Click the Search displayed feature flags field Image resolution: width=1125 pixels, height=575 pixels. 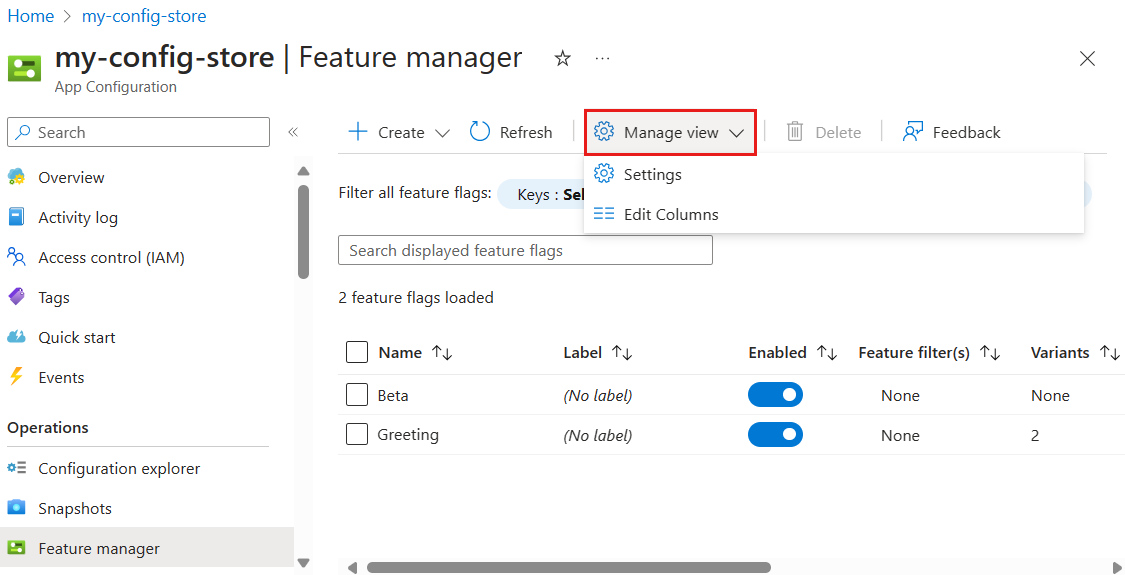pos(525,251)
